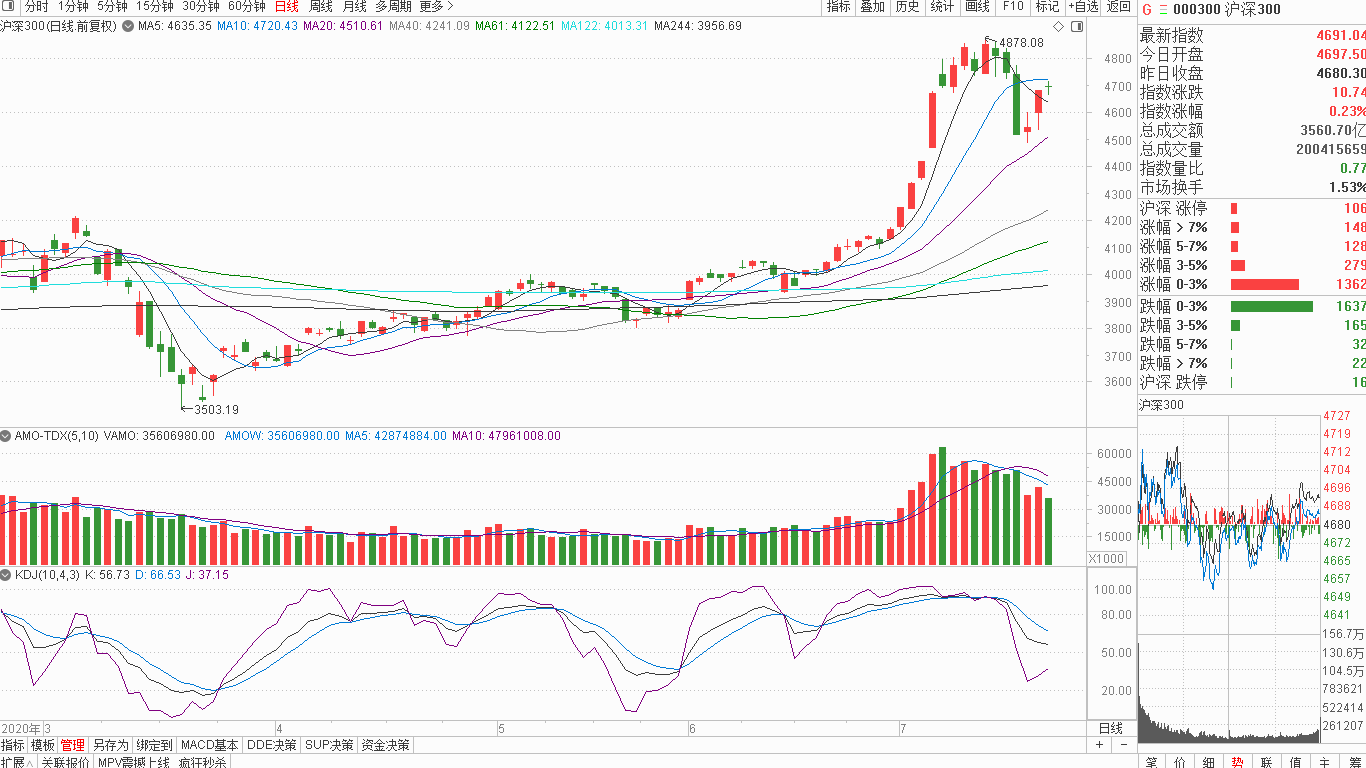Open the 更多 timeframe menu
The height and width of the screenshot is (768, 1366).
click(x=436, y=7)
